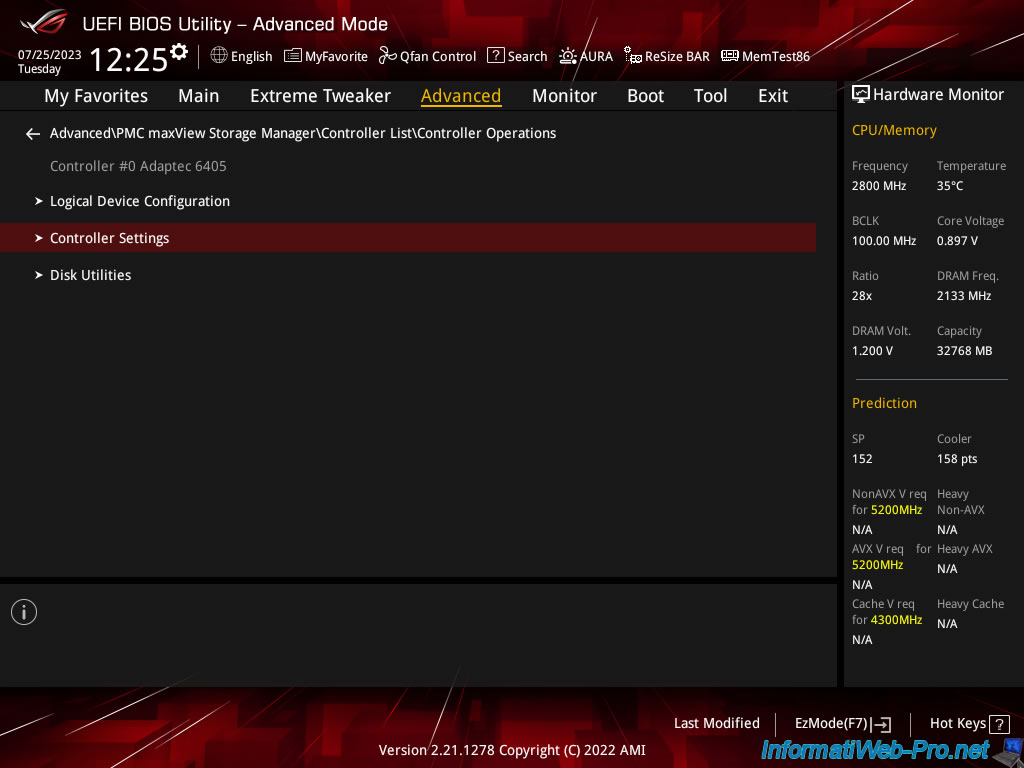Click the CPU/Memory heading
The height and width of the screenshot is (768, 1024).
pyautogui.click(x=894, y=131)
